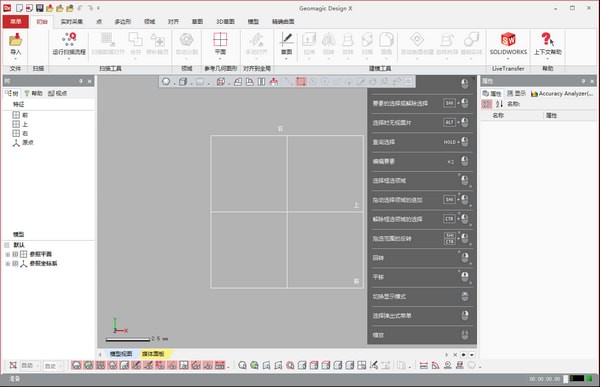Toggle the properties panel pin icon
Image resolution: width=600 pixels, height=387 pixels.
click(583, 81)
